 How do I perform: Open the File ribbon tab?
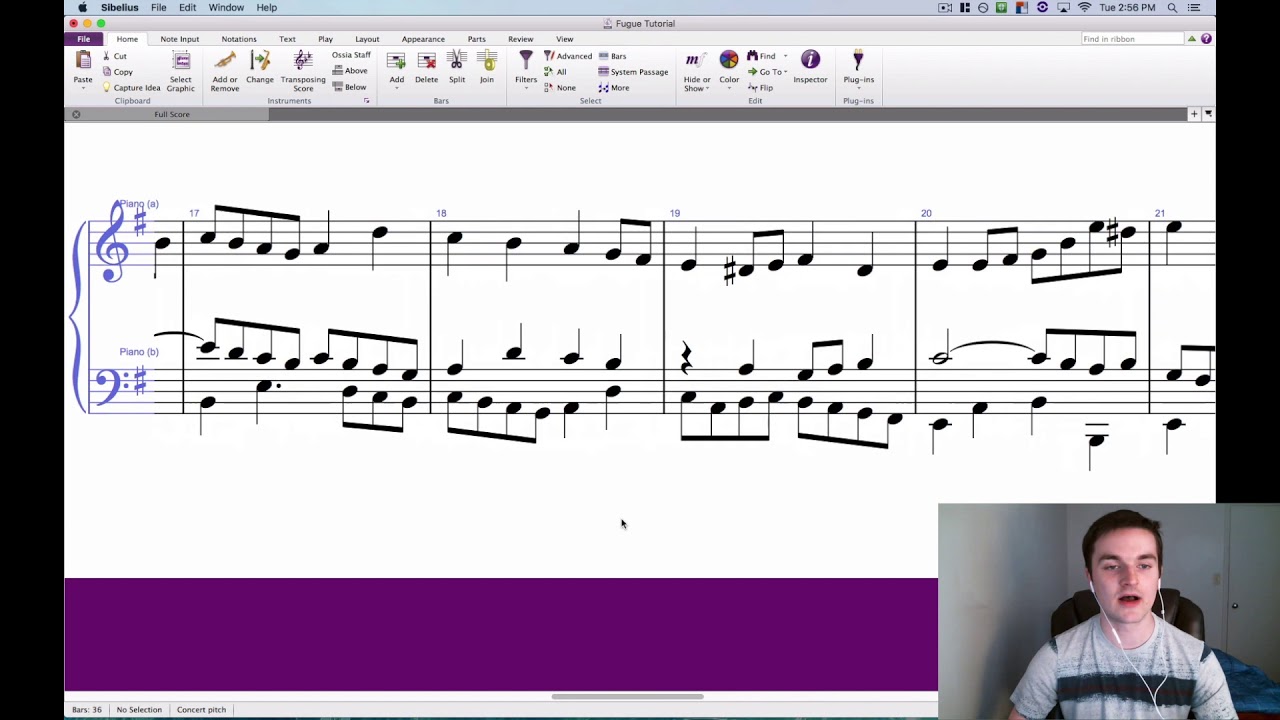(84, 39)
